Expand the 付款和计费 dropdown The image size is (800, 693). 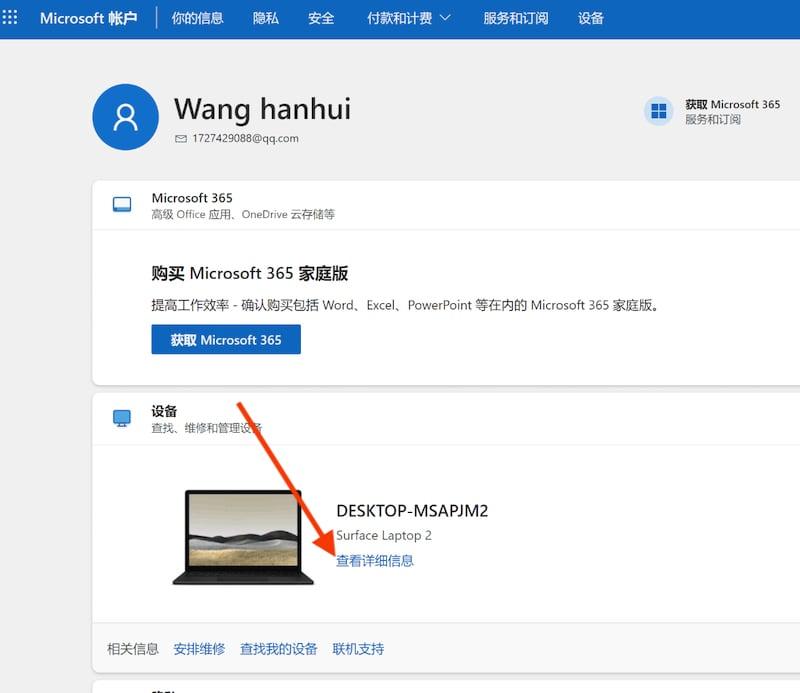pyautogui.click(x=409, y=18)
